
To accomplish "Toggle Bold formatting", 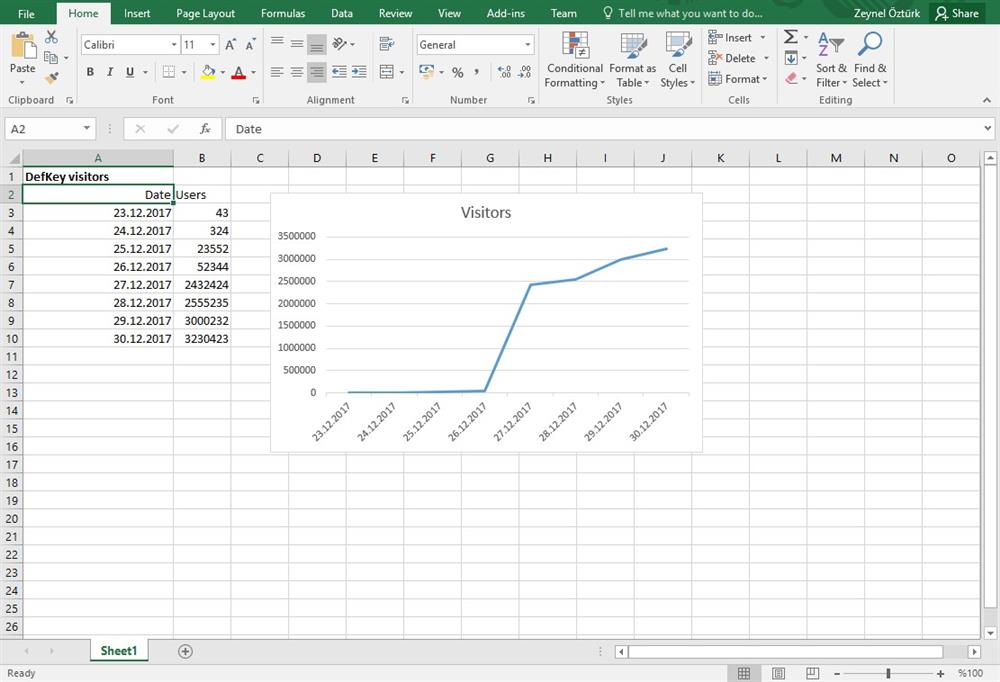I will [90, 72].
